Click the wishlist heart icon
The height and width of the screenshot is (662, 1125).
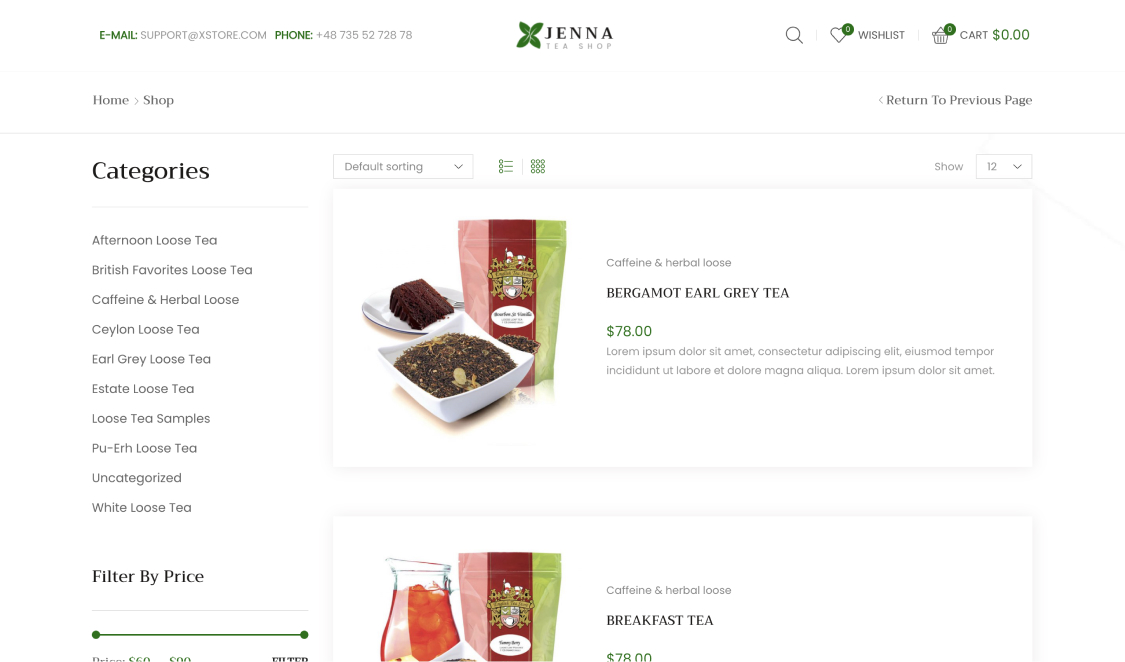click(x=837, y=35)
